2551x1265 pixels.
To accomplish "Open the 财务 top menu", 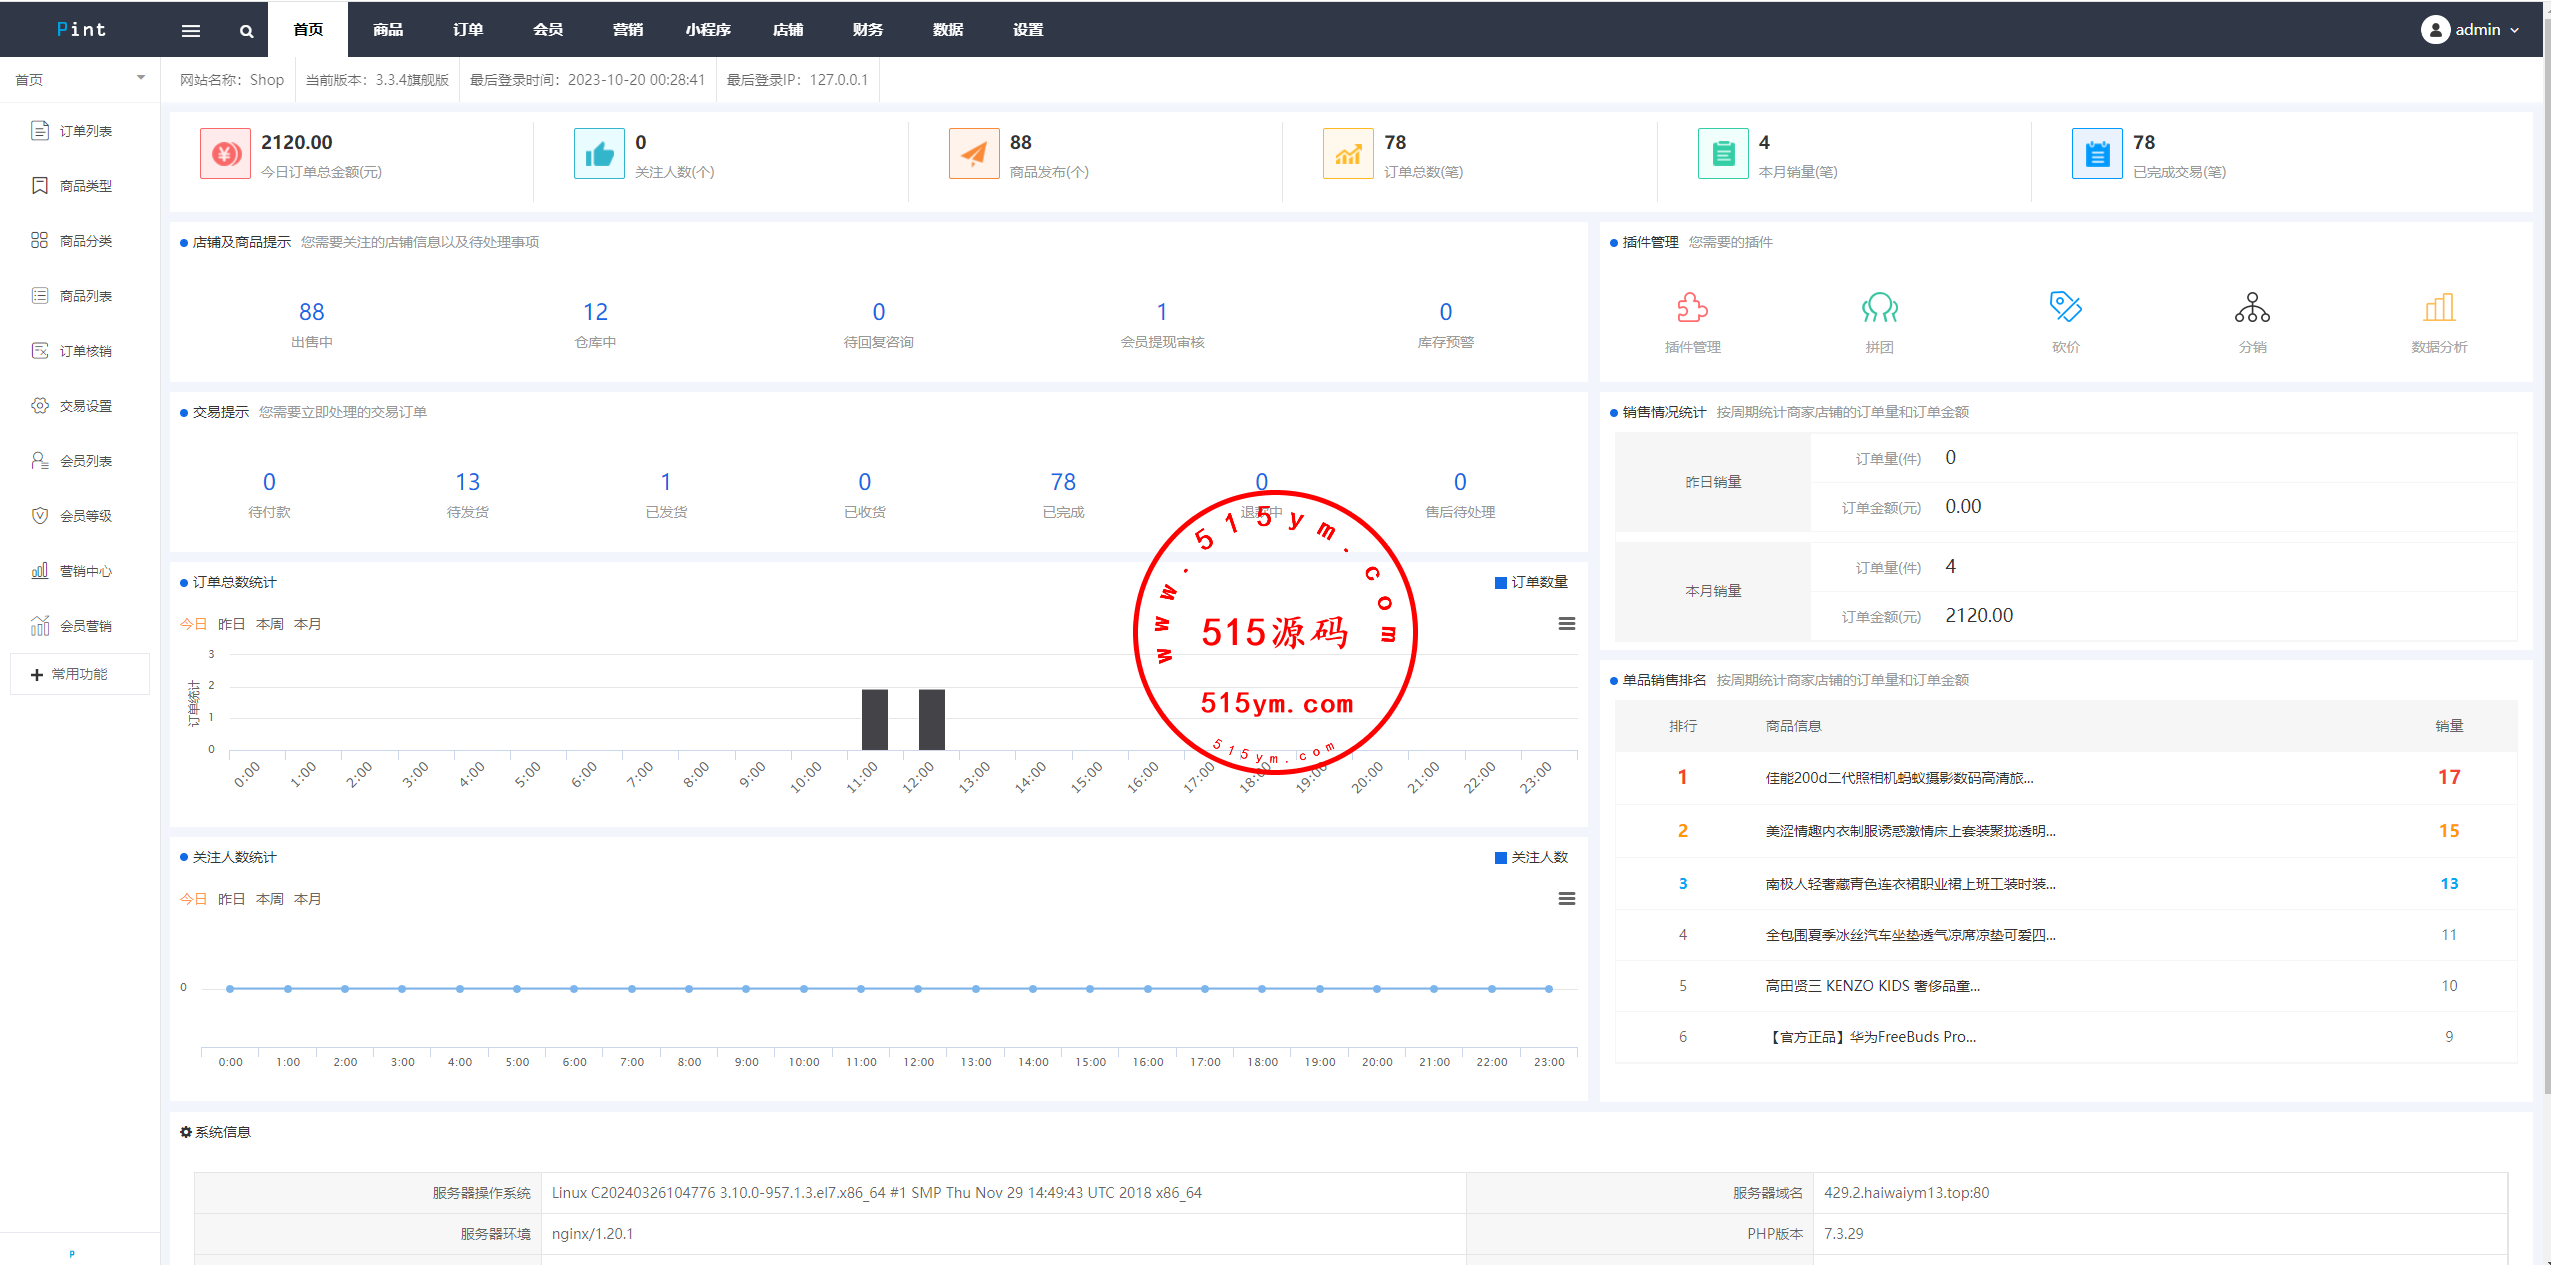I will click(x=867, y=30).
